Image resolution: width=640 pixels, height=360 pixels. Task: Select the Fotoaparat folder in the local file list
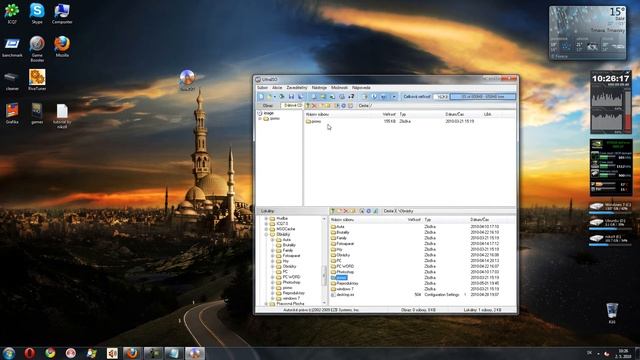click(342, 244)
